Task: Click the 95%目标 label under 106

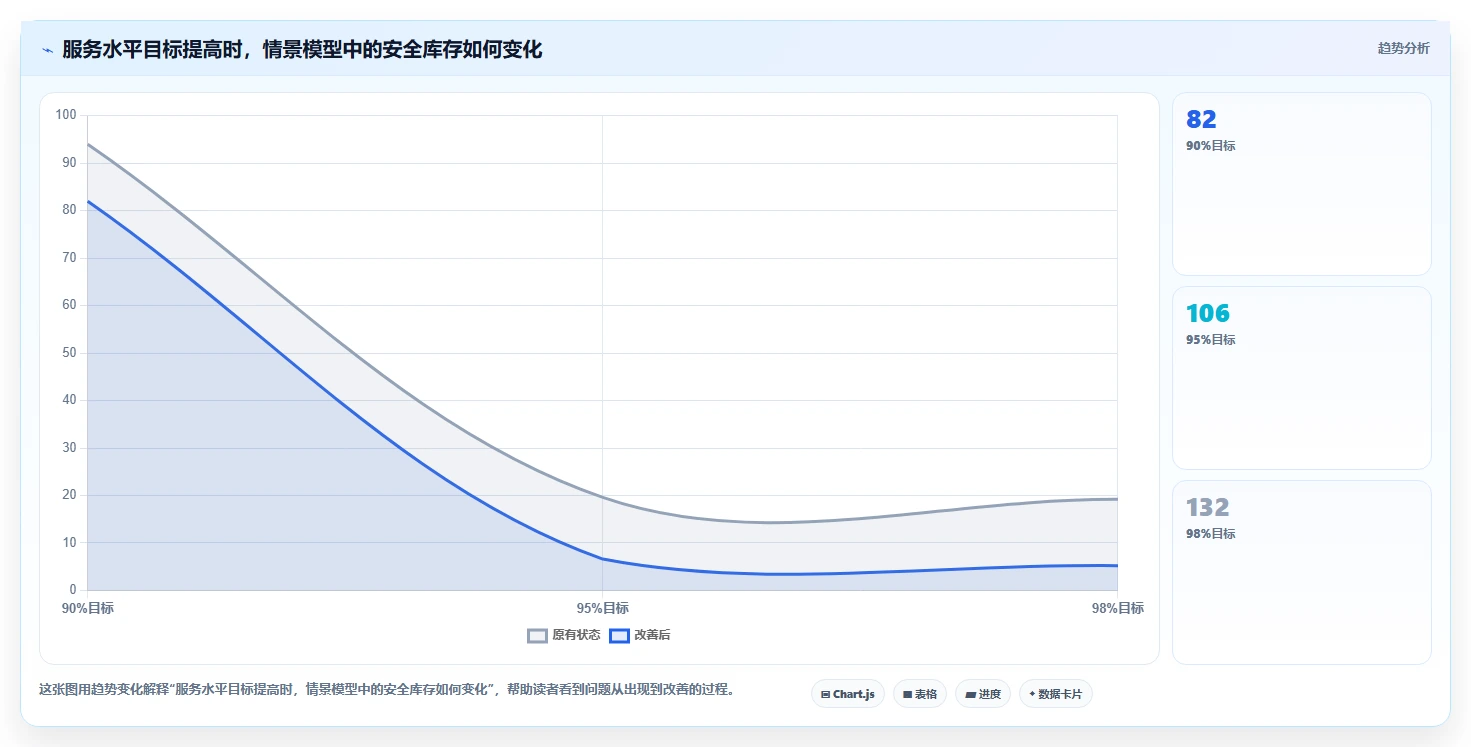Action: pos(1210,340)
